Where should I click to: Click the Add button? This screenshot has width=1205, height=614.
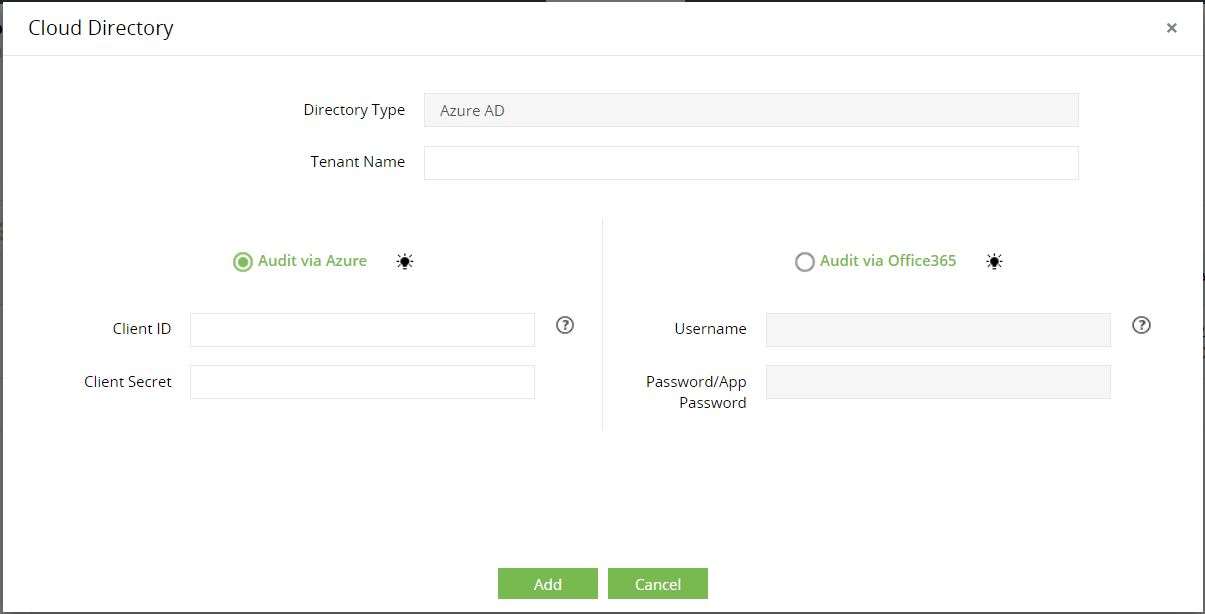547,584
